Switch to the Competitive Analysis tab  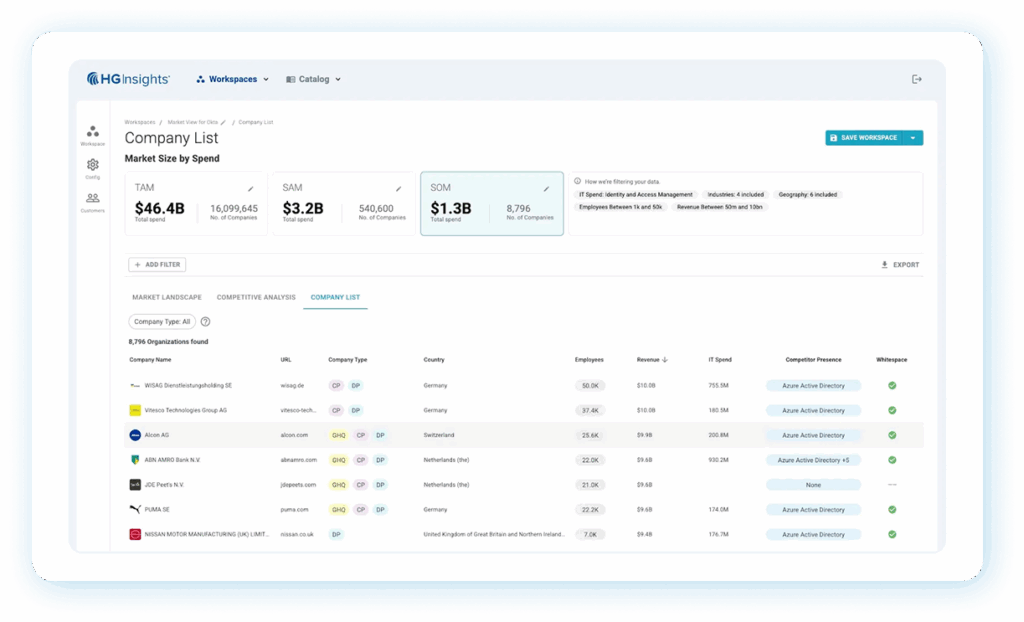point(256,297)
